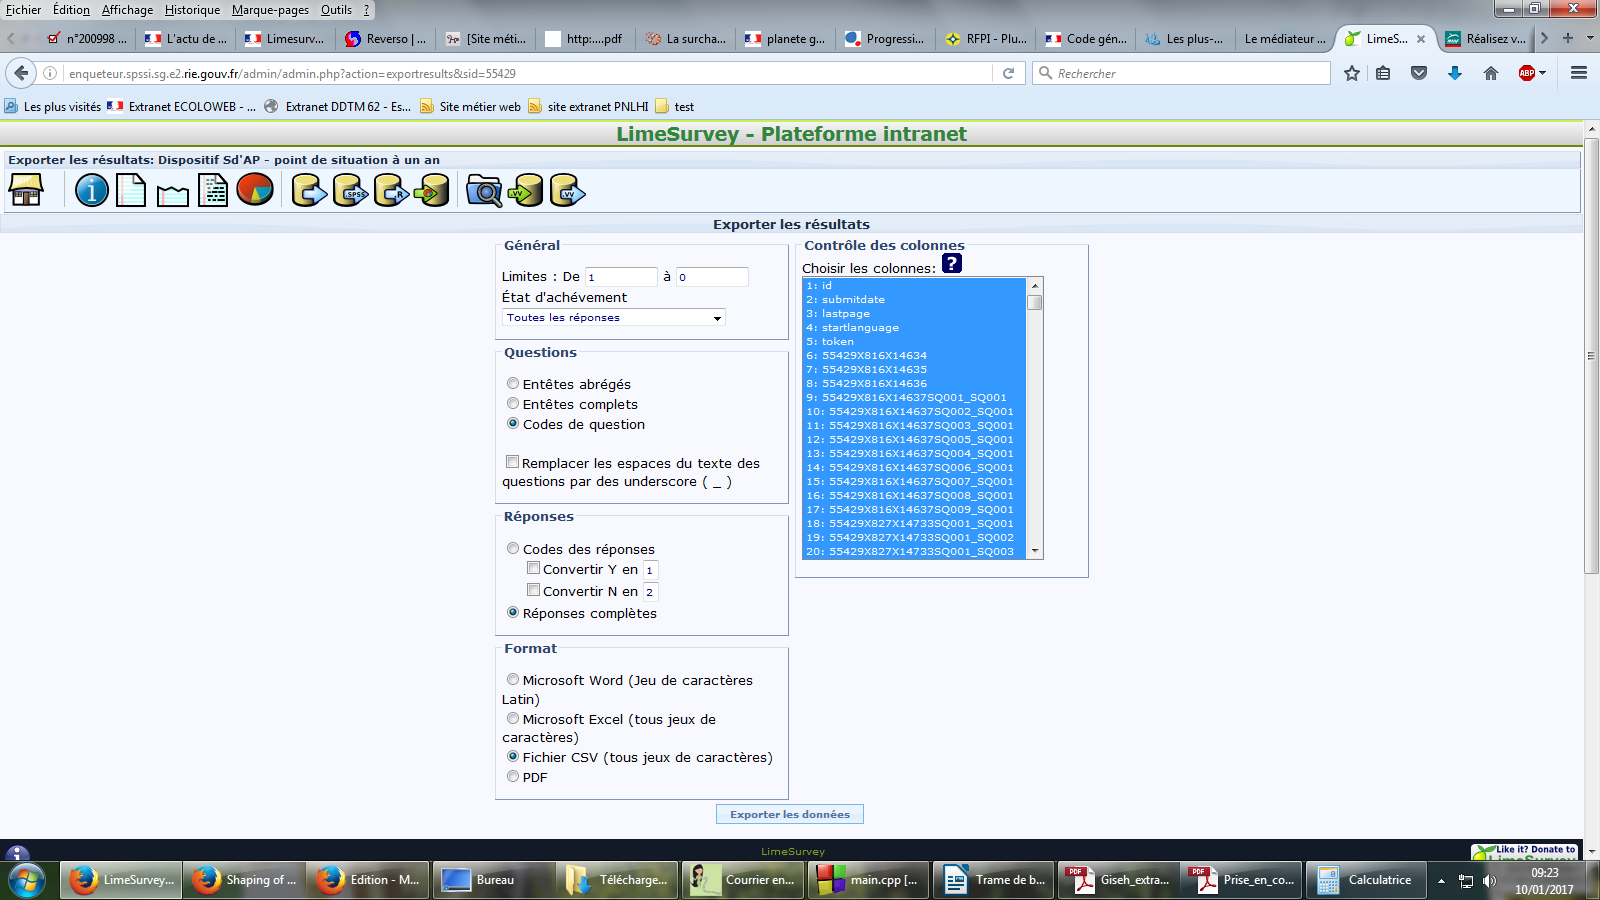Select the Entêtes abrégés radio button
1600x900 pixels.
point(513,384)
